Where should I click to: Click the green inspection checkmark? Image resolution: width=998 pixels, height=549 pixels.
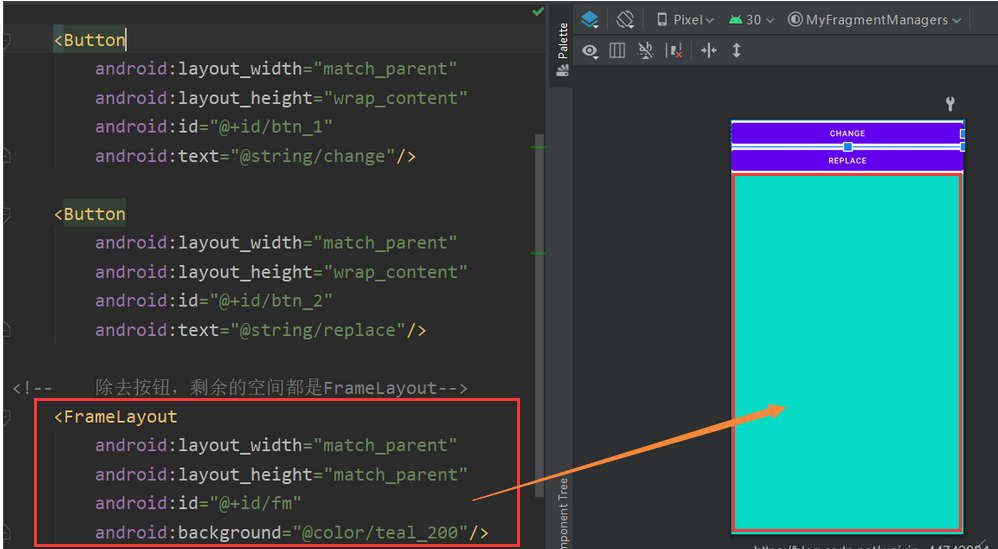point(538,11)
